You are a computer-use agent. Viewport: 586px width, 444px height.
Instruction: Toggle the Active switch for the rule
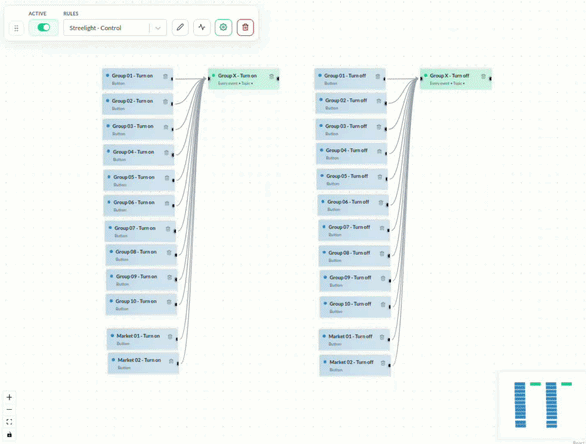click(44, 27)
